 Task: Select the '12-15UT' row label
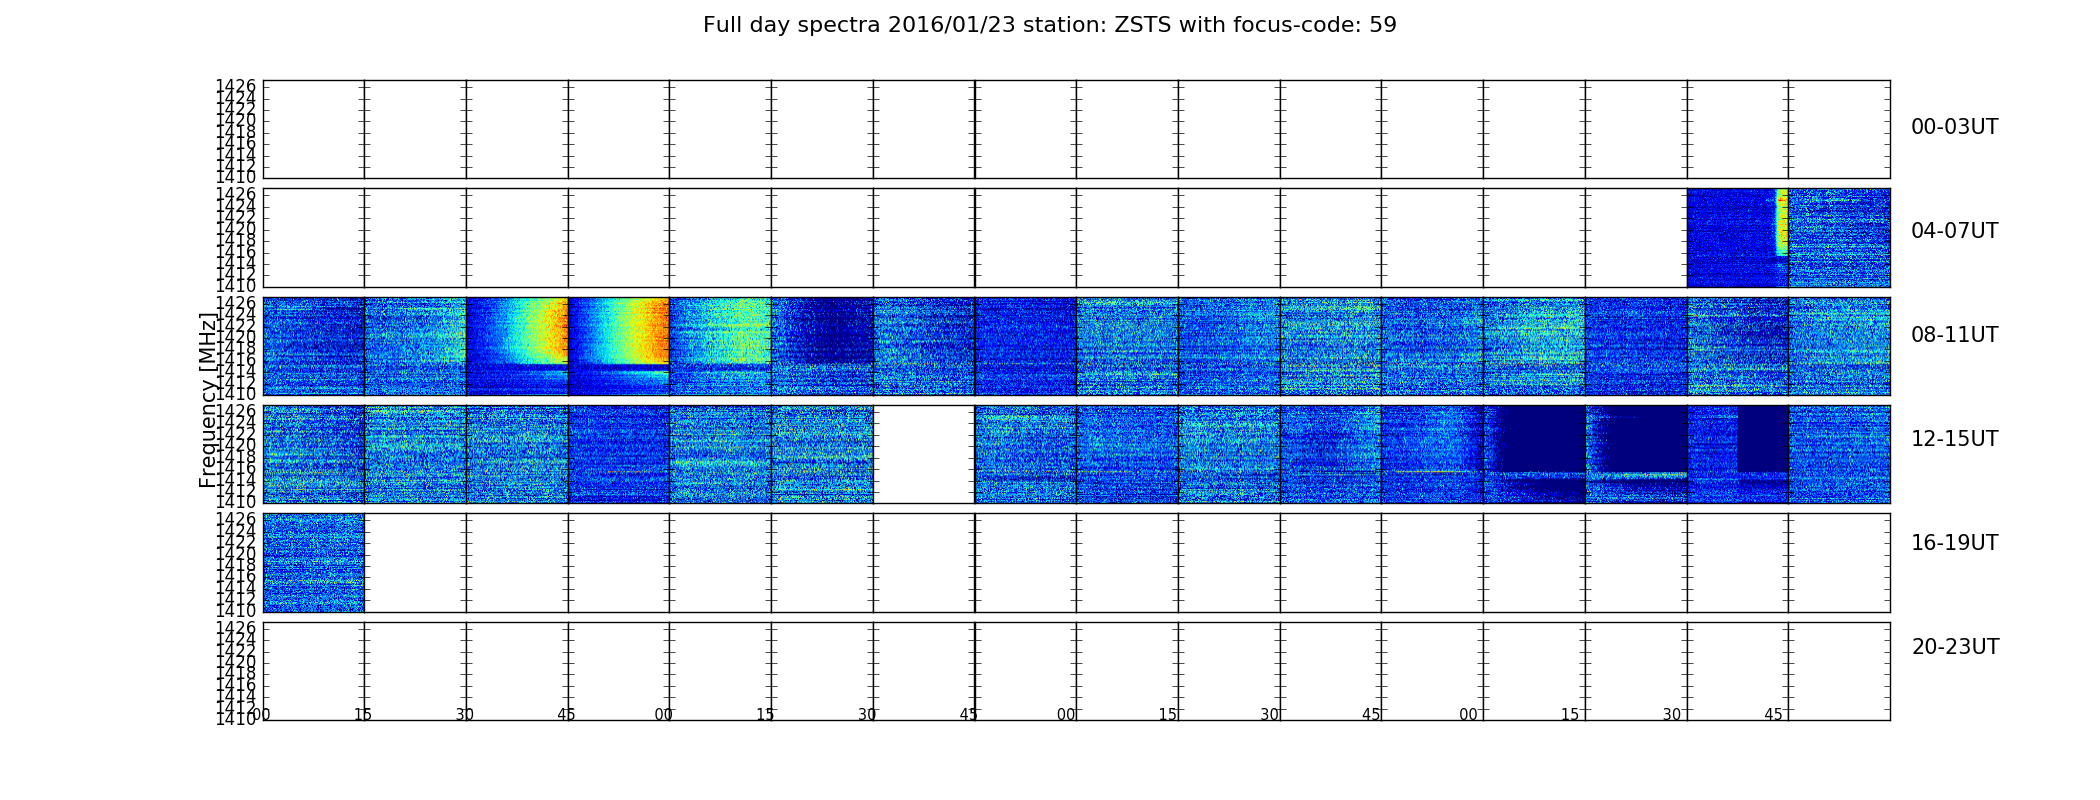coord(1954,439)
